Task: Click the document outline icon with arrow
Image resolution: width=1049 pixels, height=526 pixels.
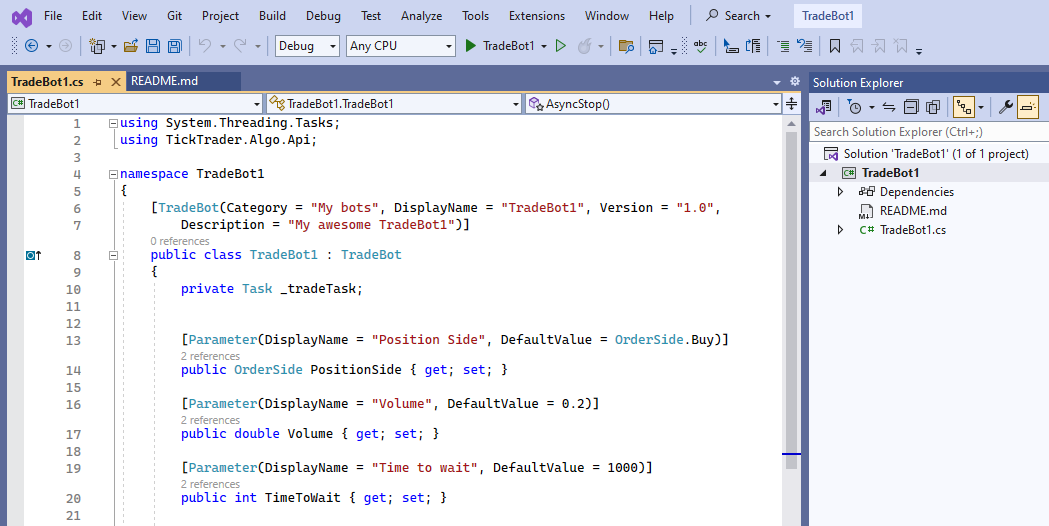Action: click(x=753, y=46)
